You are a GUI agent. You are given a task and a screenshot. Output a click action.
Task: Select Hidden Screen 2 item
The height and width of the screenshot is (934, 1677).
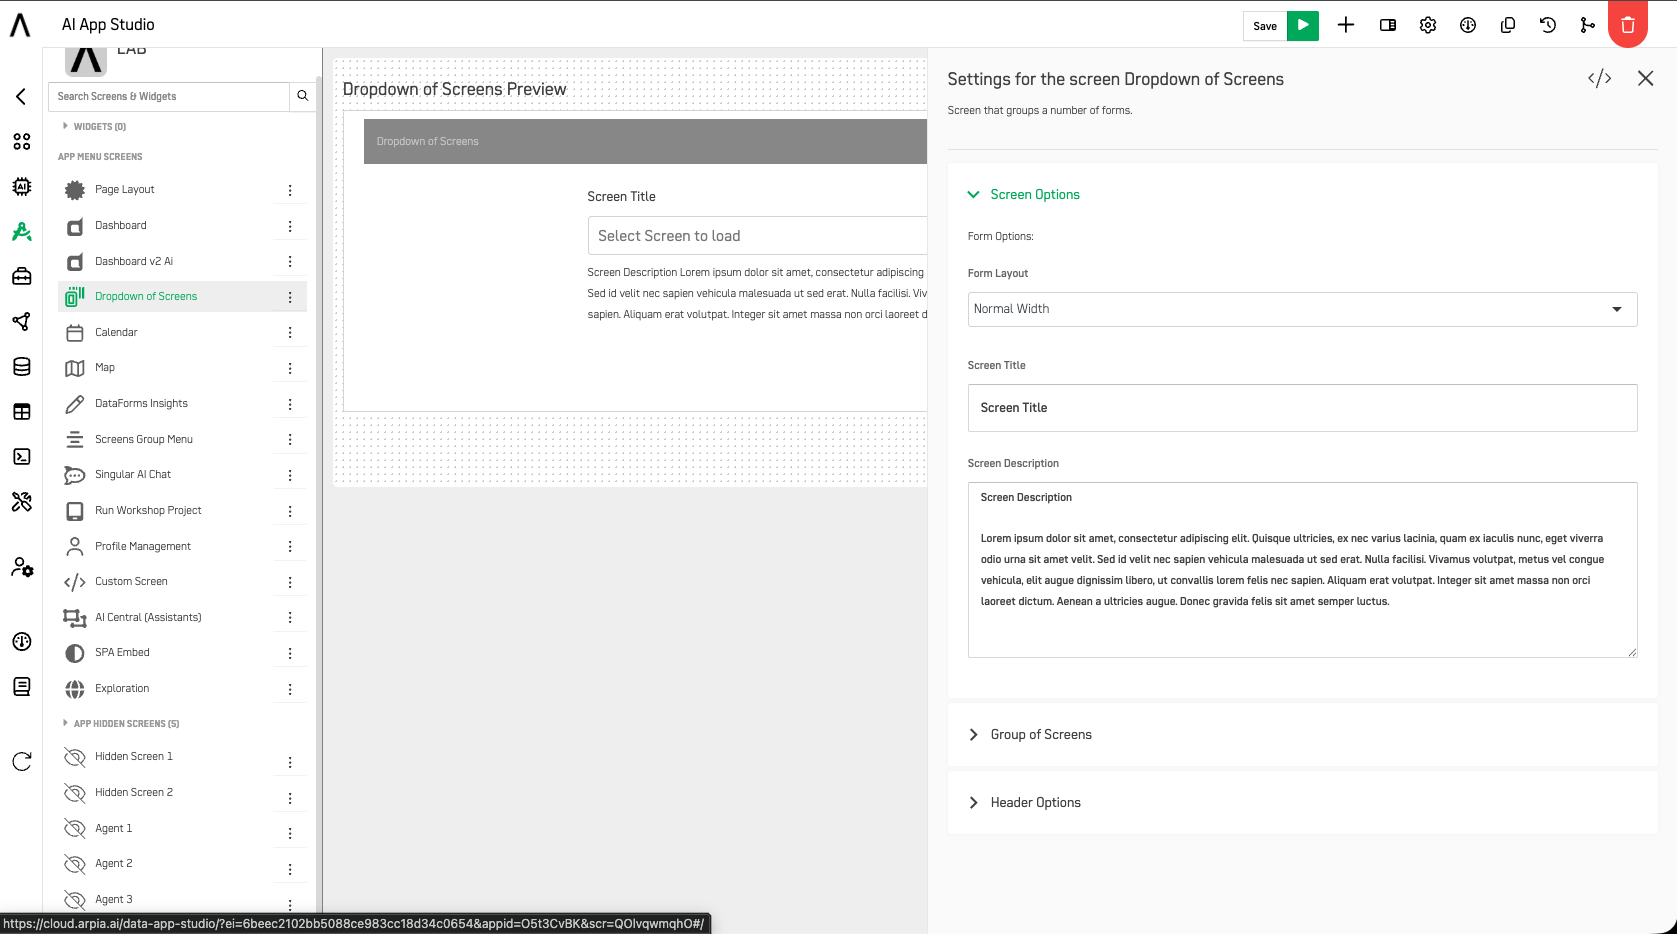134,793
